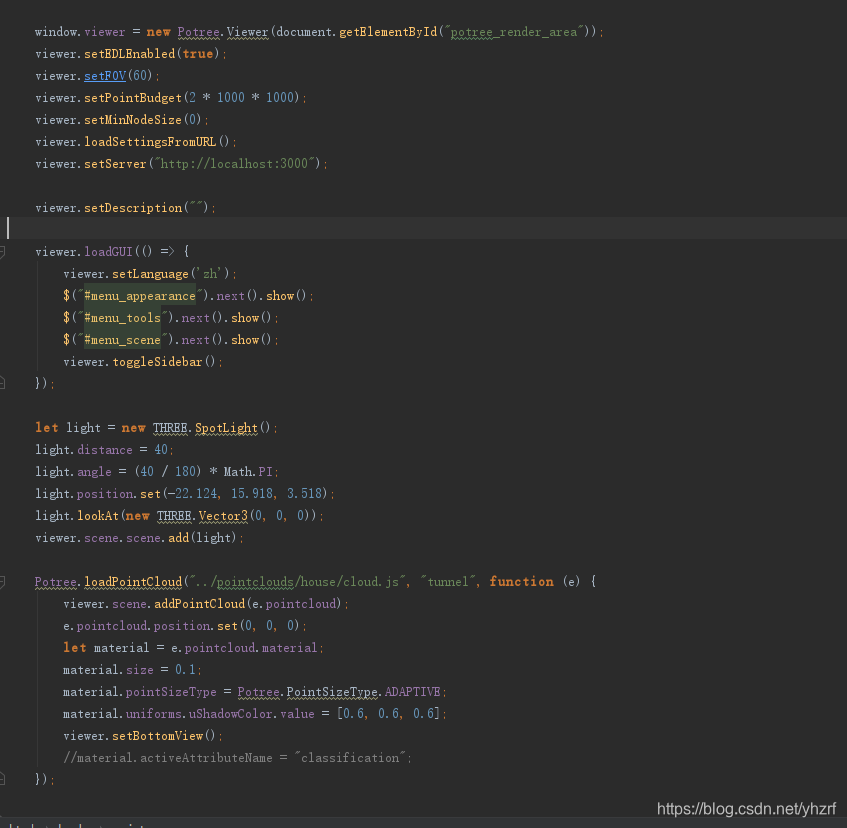Click the loadPointCloud function name
847x828 pixels.
(x=133, y=582)
